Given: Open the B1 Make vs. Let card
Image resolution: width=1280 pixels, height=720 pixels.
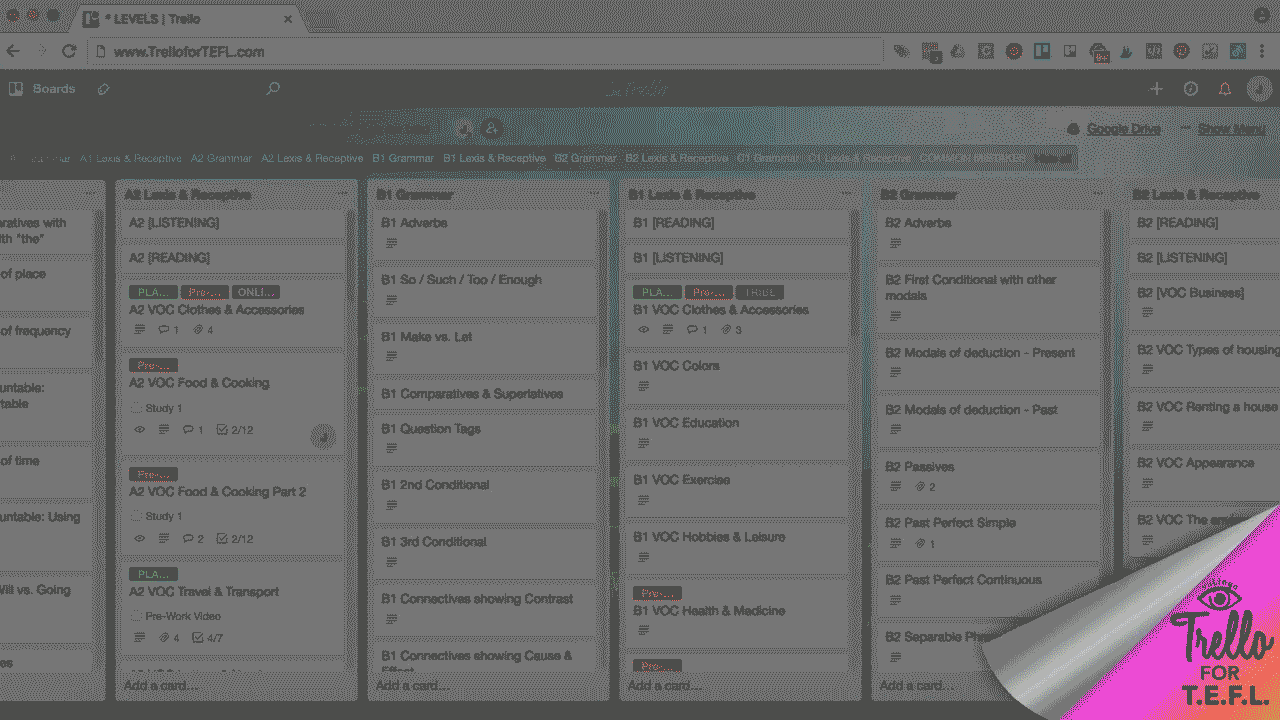Looking at the screenshot, I should pos(482,345).
